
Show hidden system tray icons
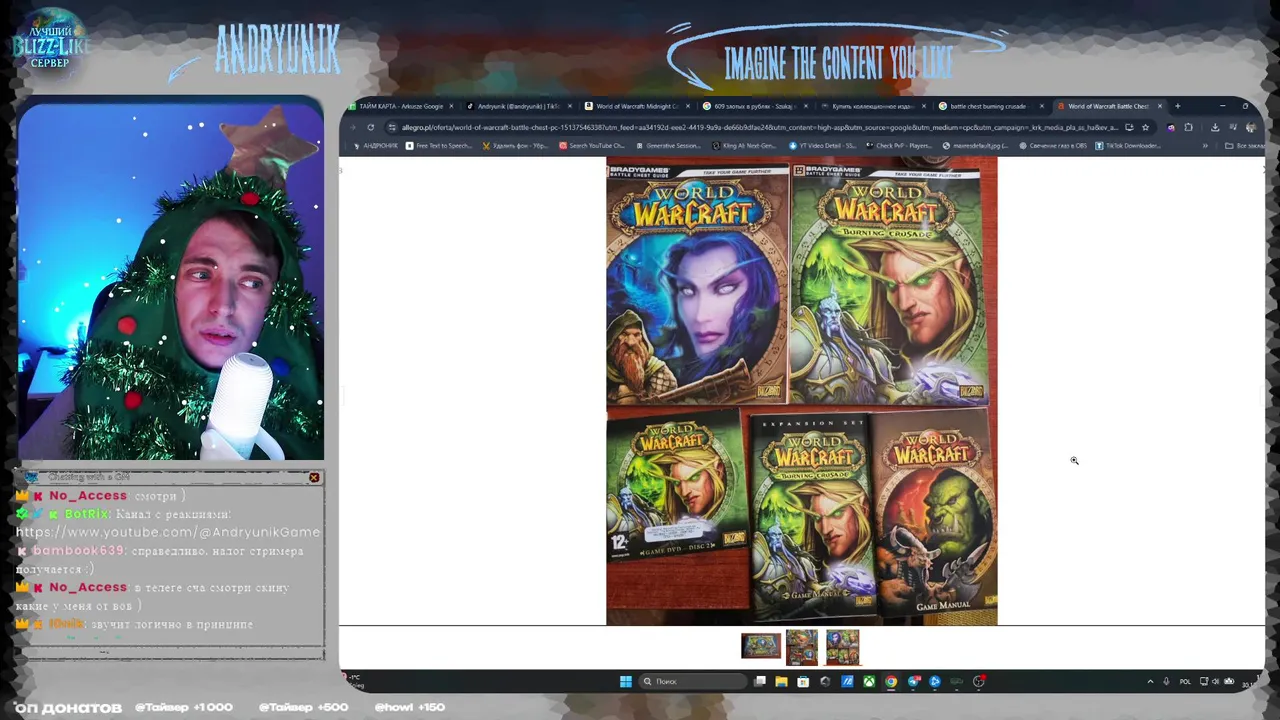pyautogui.click(x=1150, y=681)
